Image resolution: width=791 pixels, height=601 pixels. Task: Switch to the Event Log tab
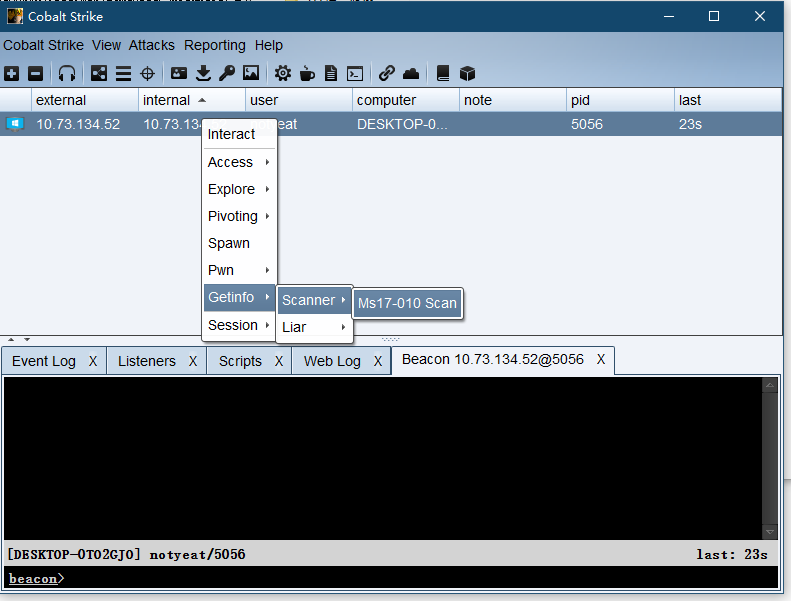tap(44, 361)
